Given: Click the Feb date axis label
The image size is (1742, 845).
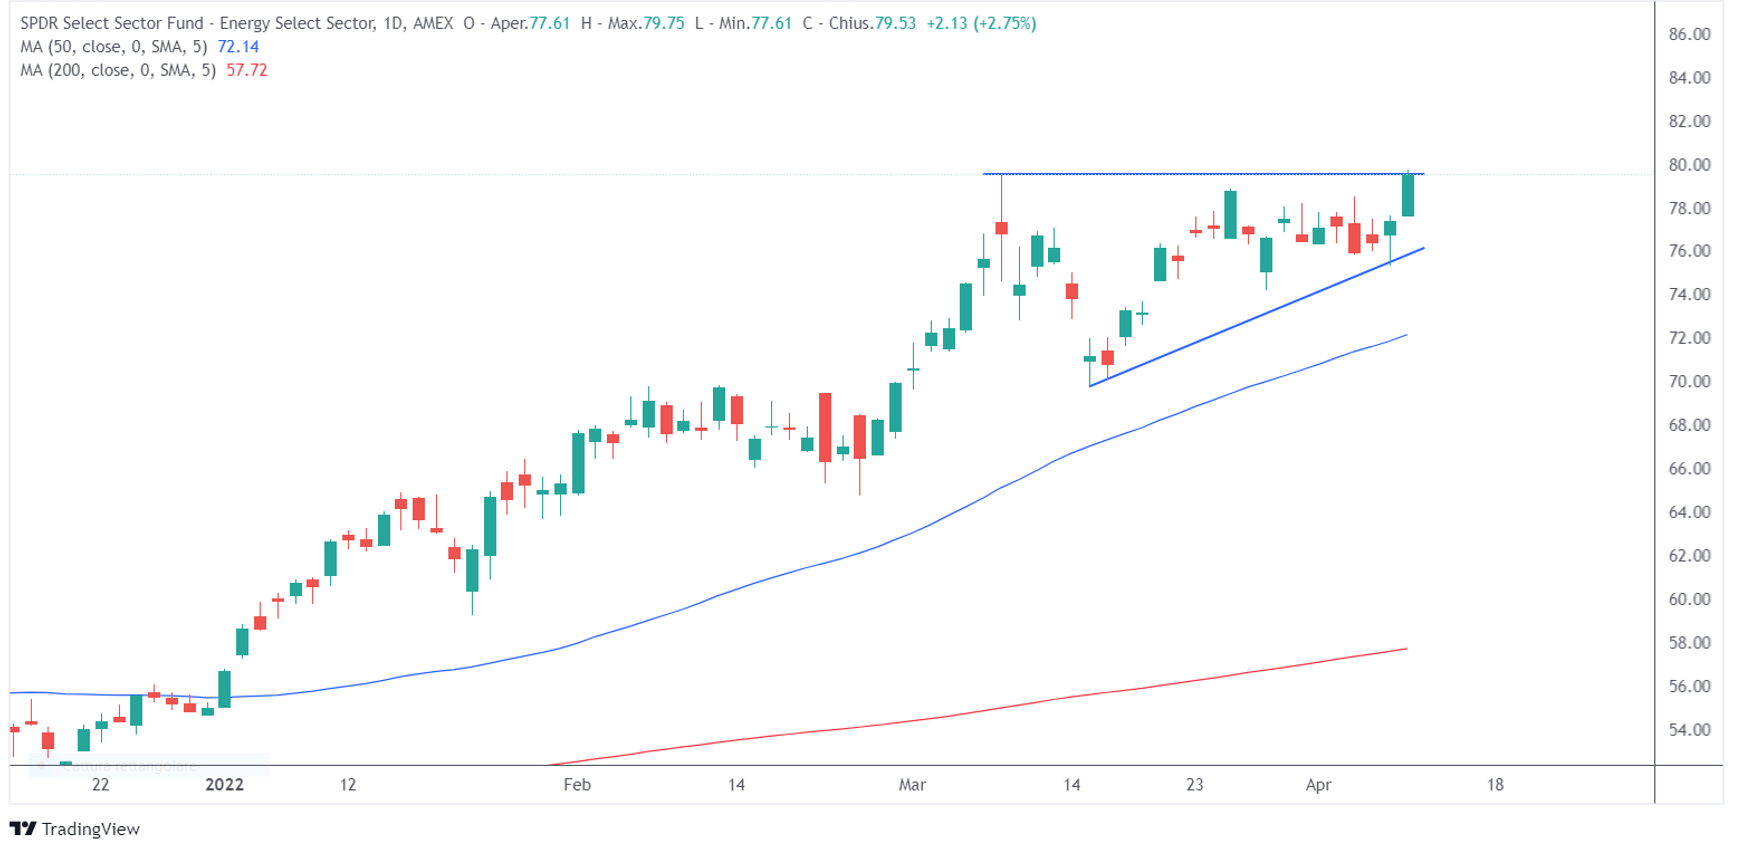Looking at the screenshot, I should (x=577, y=784).
